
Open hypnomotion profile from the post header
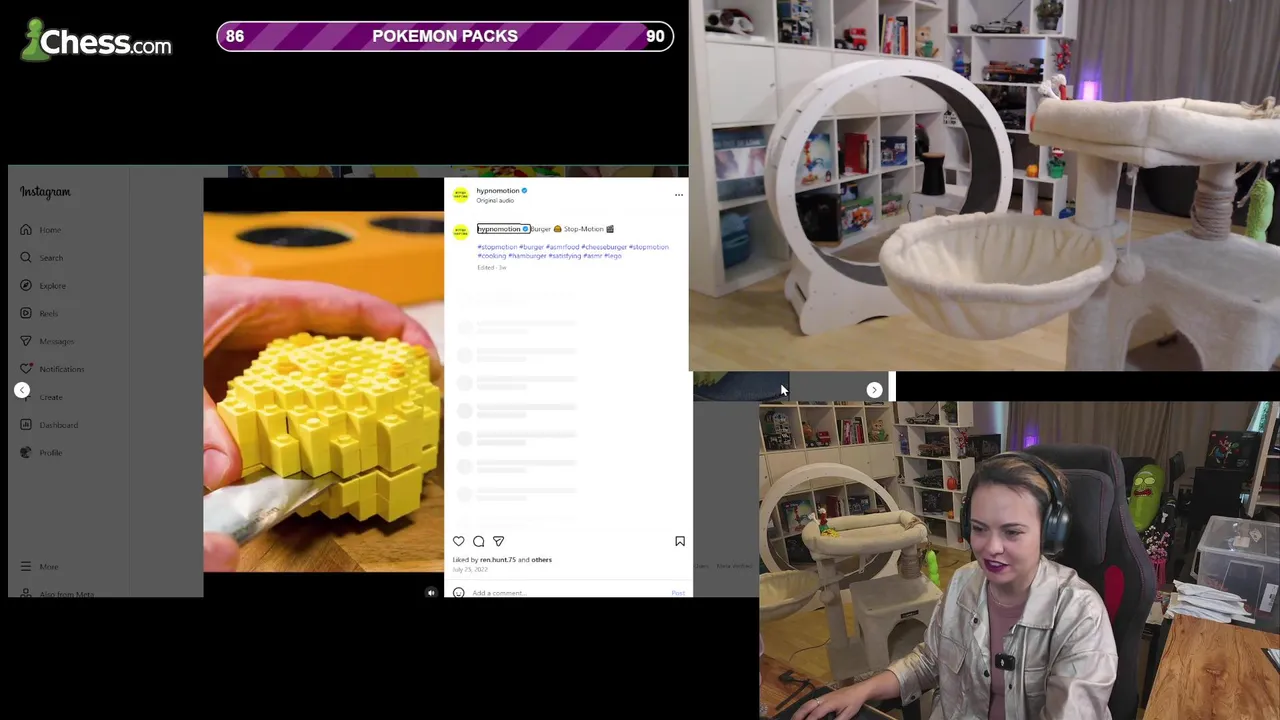click(x=498, y=191)
